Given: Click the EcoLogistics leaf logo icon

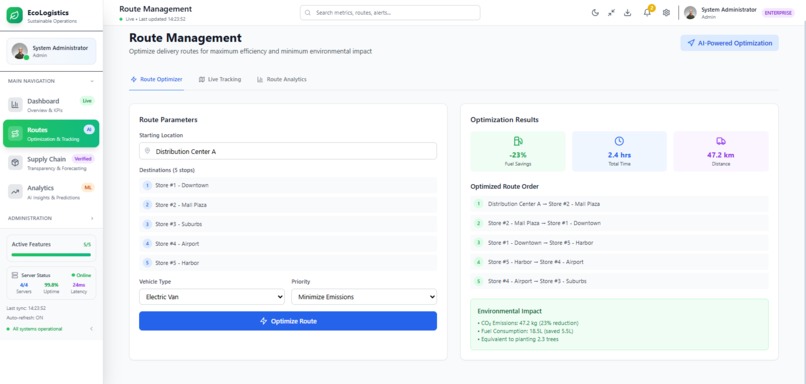Looking at the screenshot, I should click(x=14, y=15).
